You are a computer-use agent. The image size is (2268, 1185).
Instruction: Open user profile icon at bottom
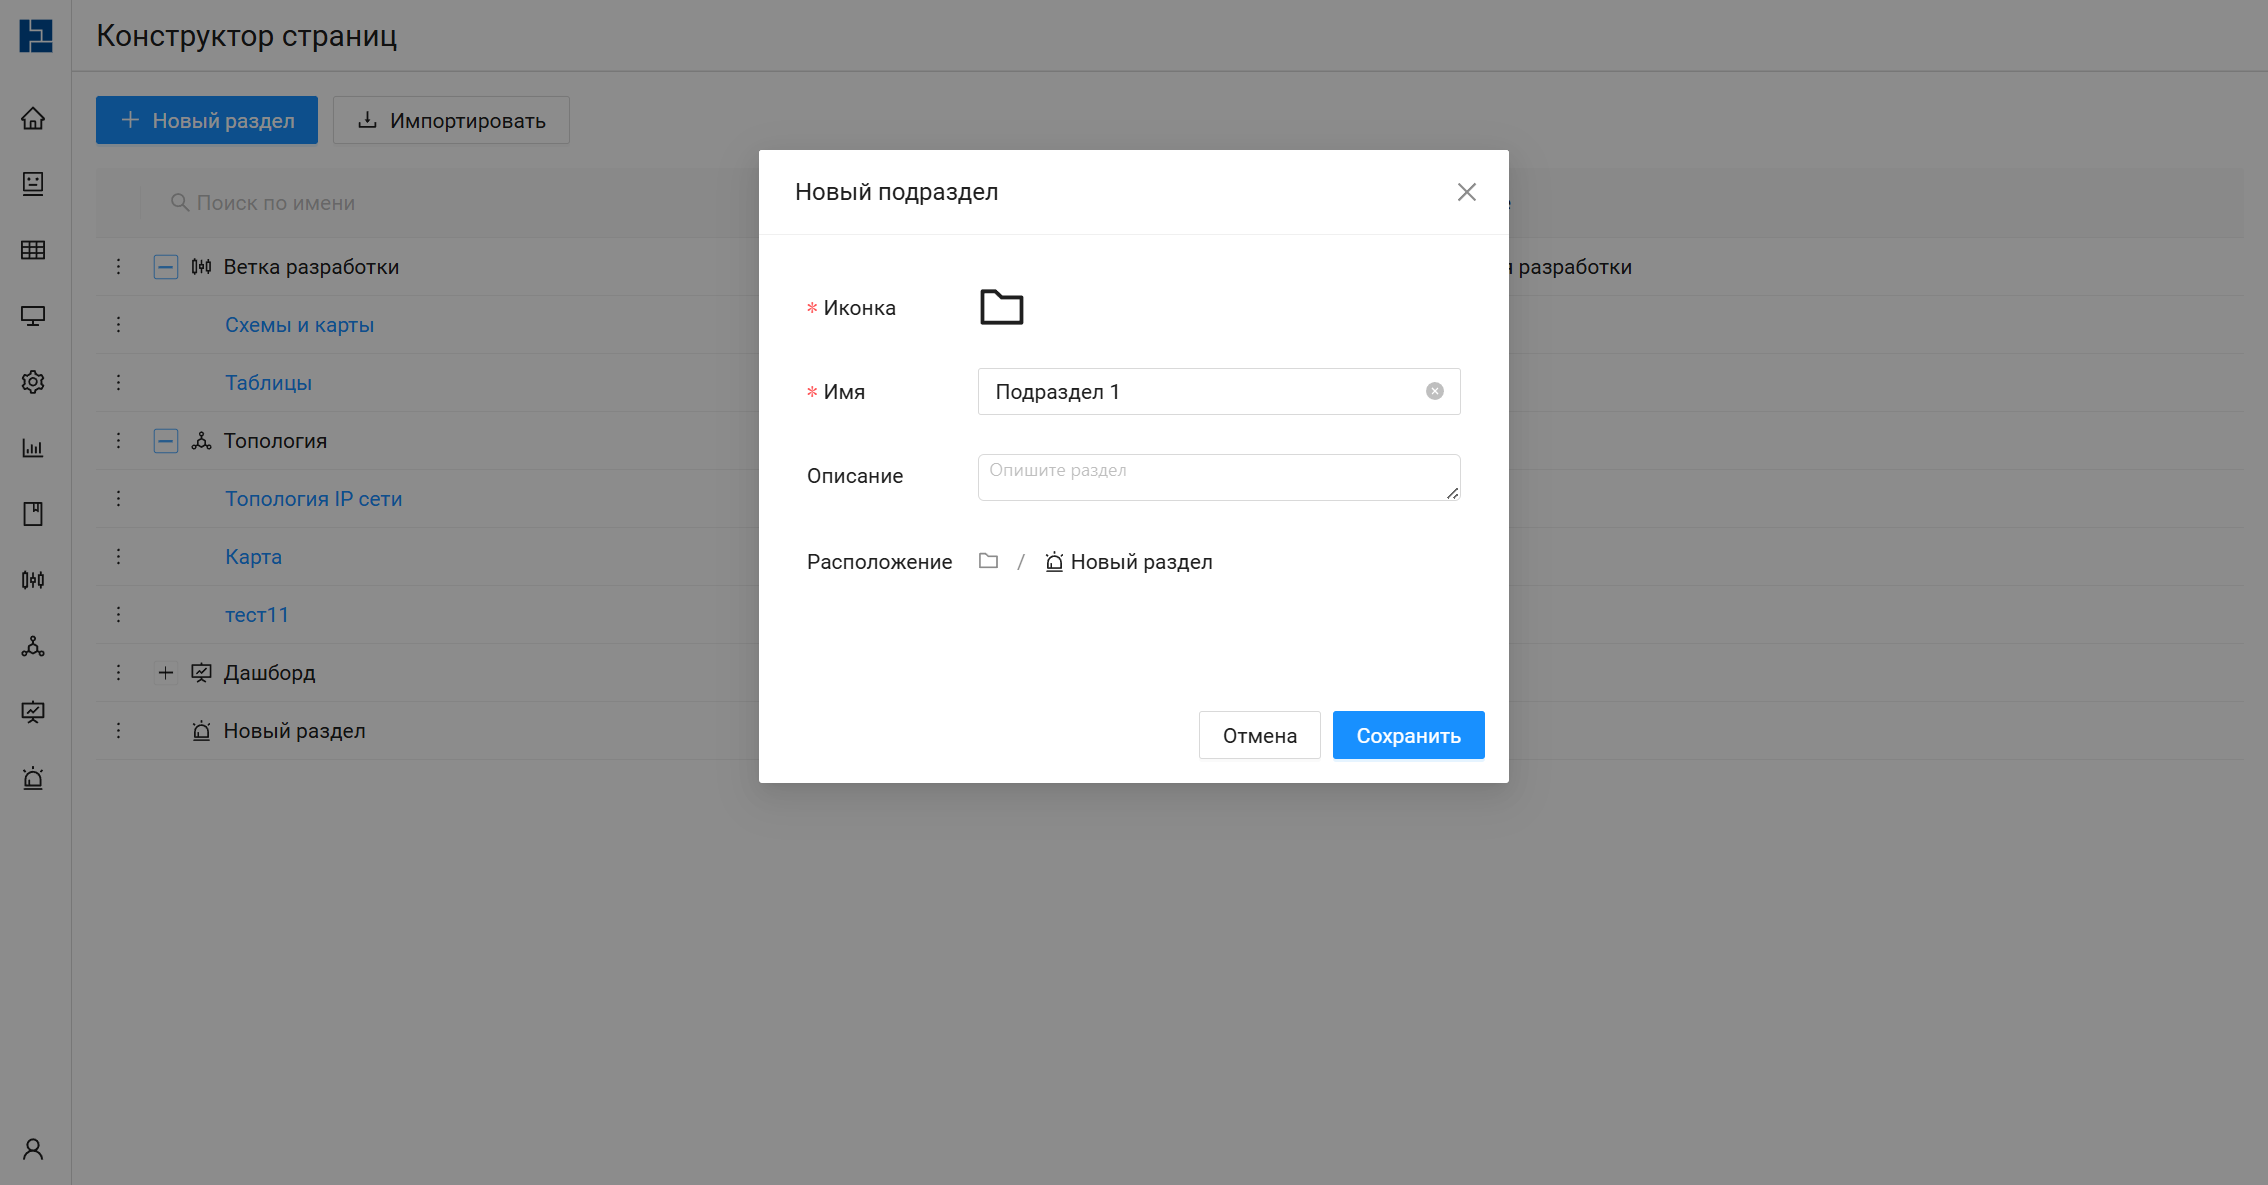pyautogui.click(x=33, y=1149)
